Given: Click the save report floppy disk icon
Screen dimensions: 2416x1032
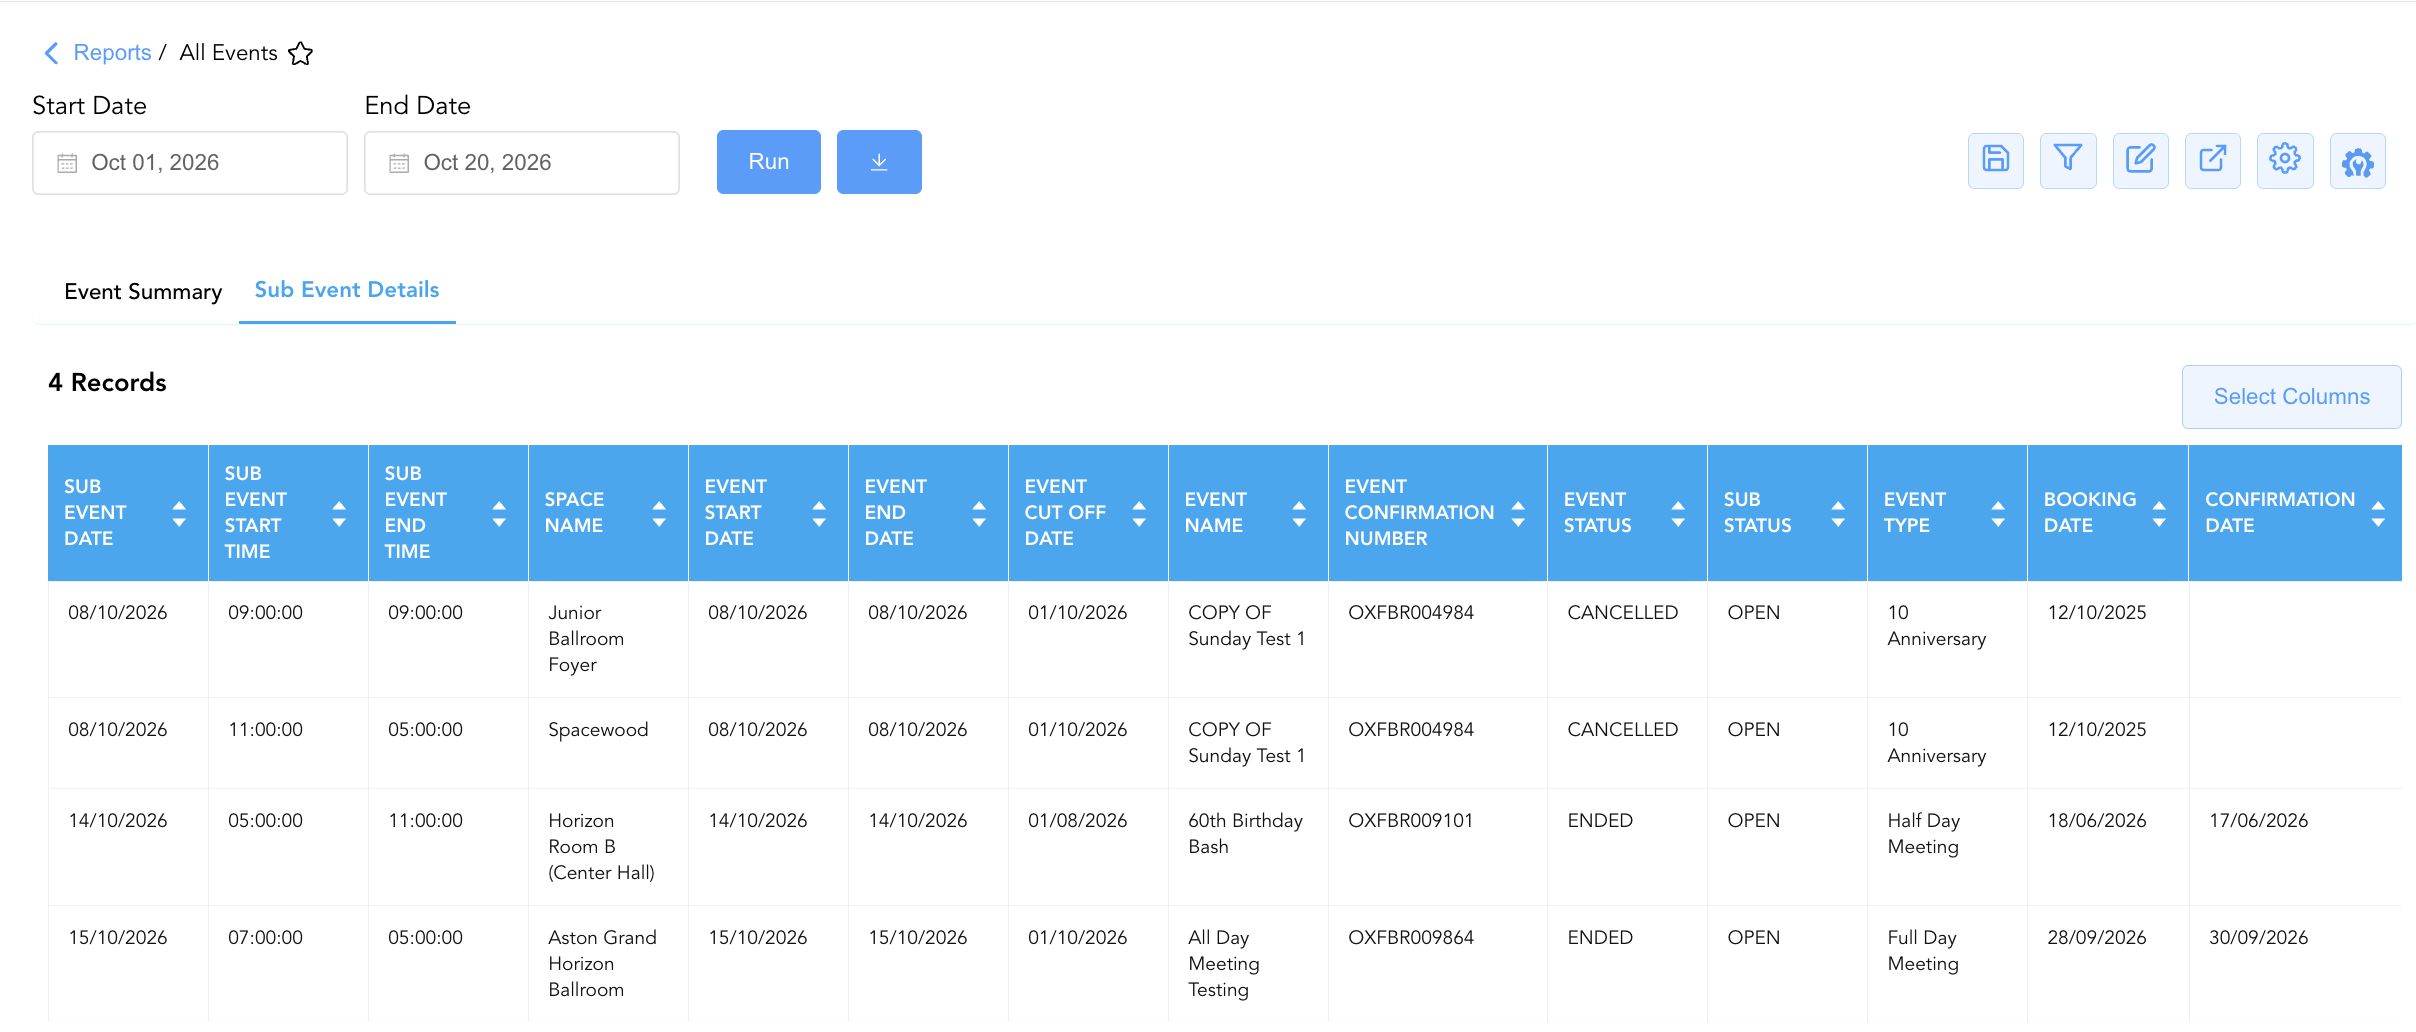Looking at the screenshot, I should 1995,160.
